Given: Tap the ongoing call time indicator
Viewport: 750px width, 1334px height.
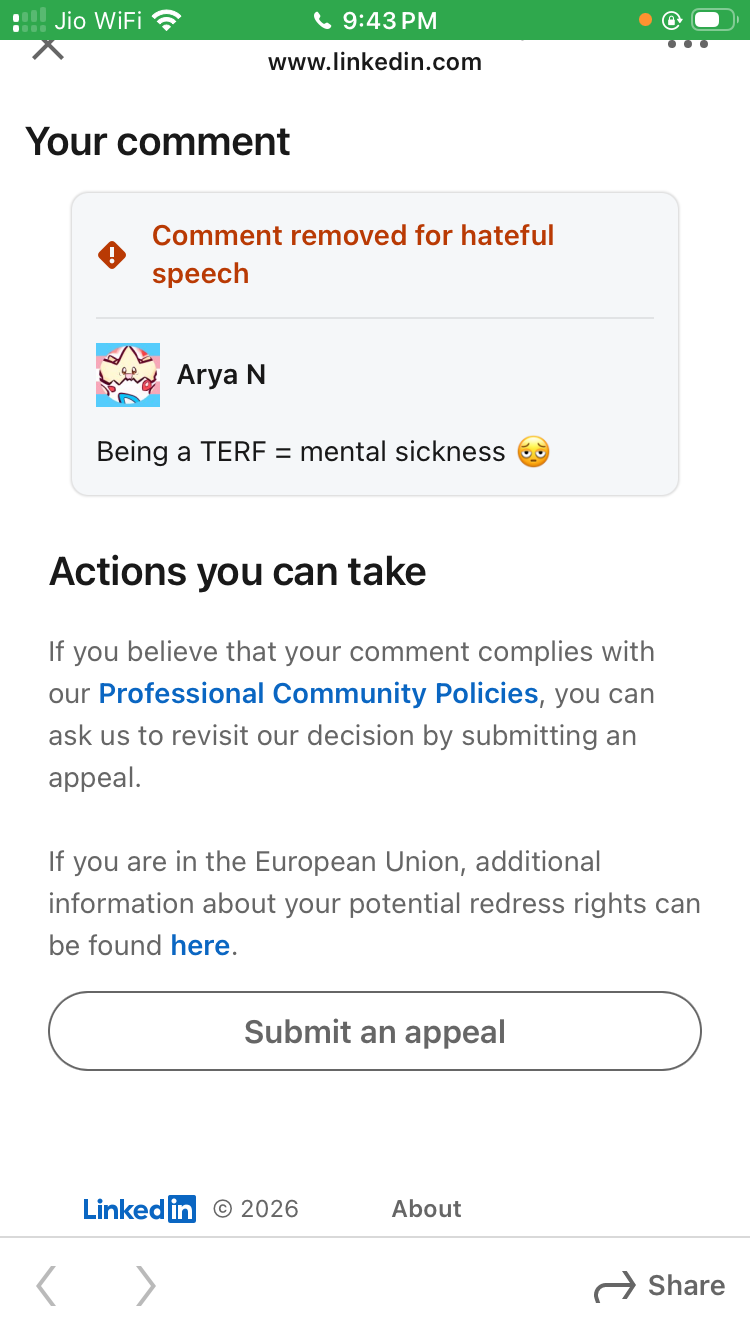Looking at the screenshot, I should coord(375,20).
